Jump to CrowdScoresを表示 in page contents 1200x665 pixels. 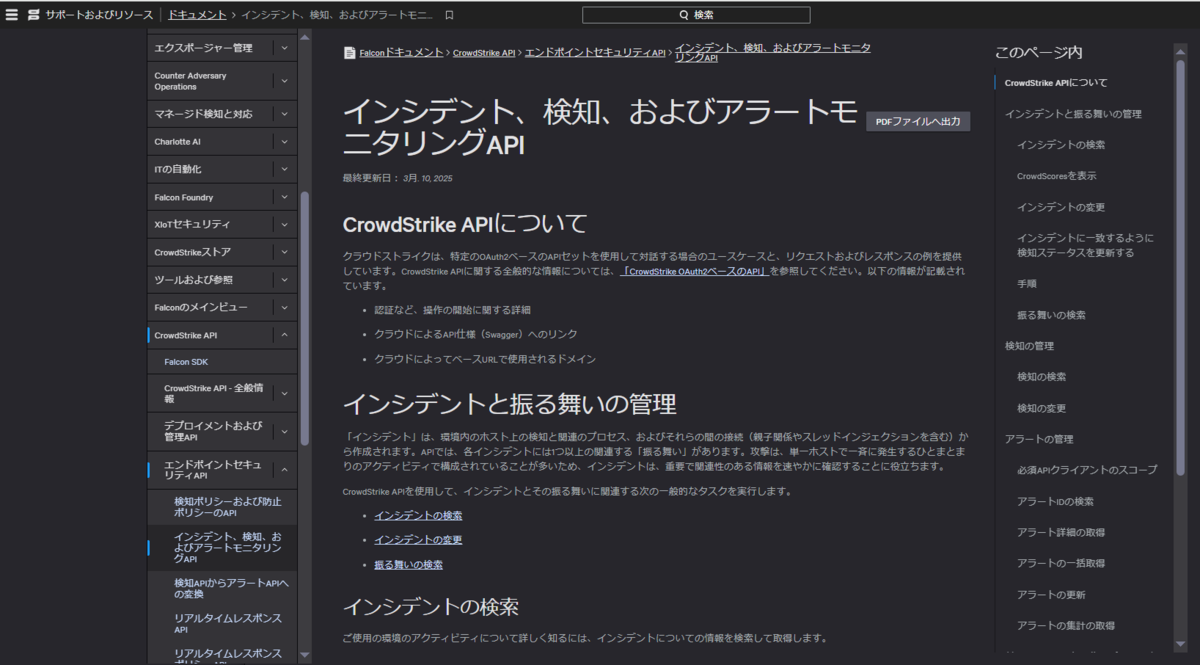[1057, 176]
